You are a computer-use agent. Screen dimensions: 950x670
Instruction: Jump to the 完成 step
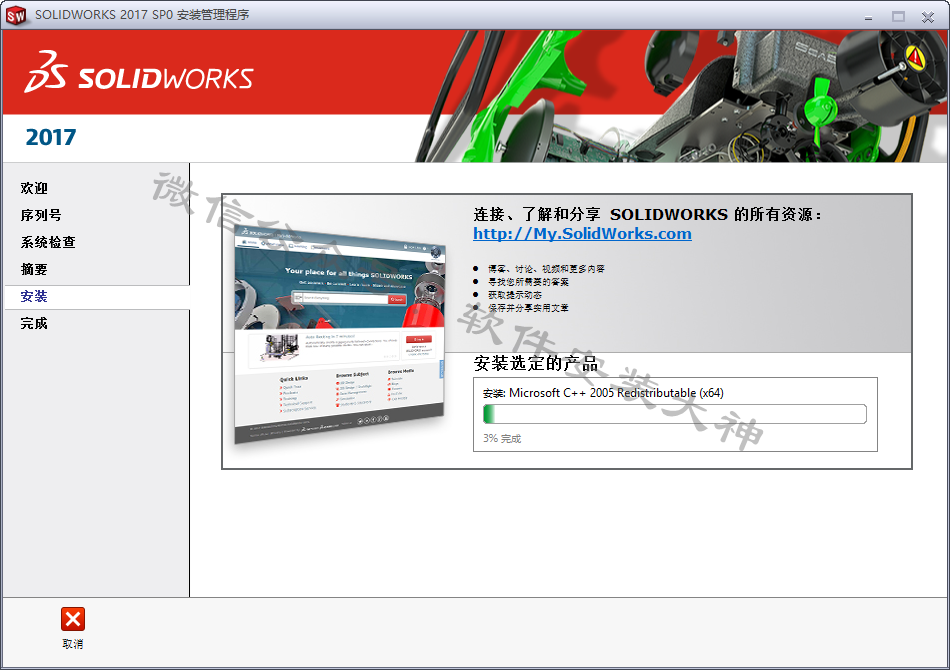(x=34, y=323)
